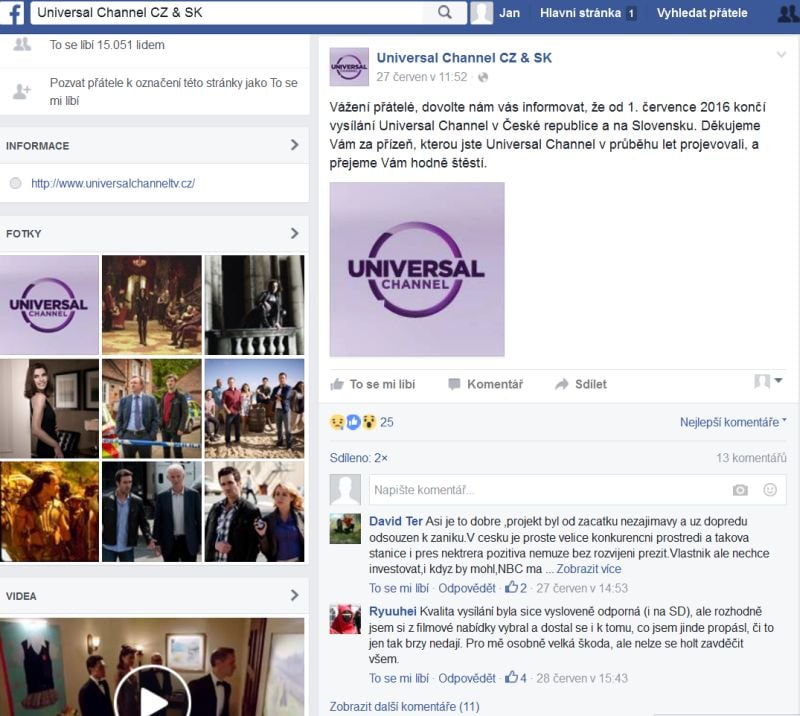Click the camera icon in comment box
800x716 pixels.
[740, 490]
